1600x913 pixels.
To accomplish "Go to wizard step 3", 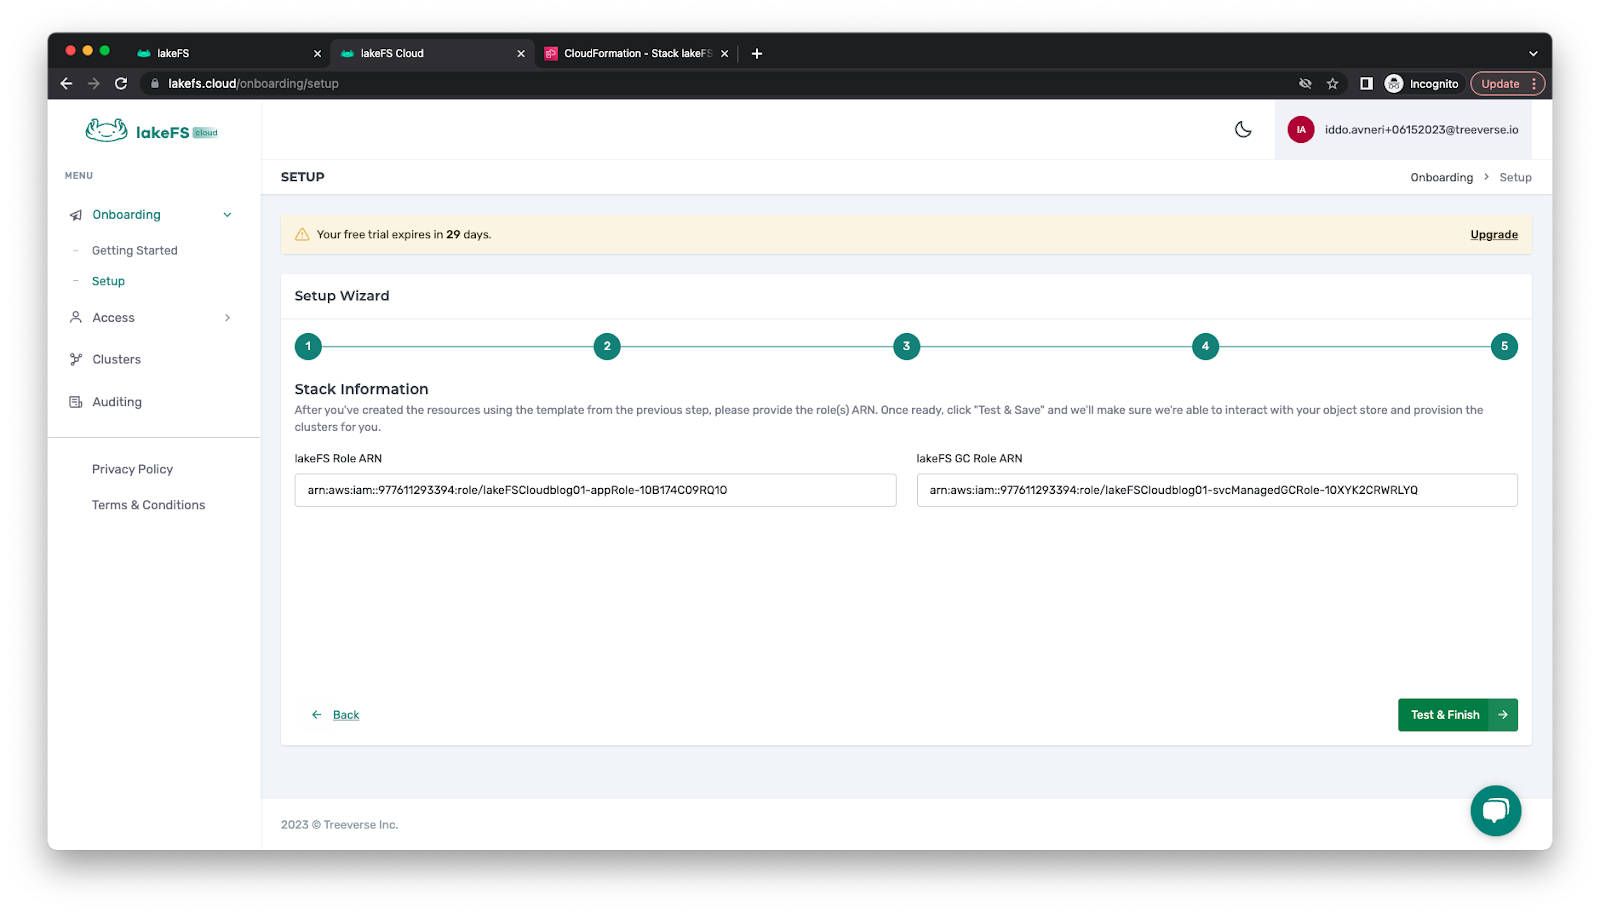I will click(906, 347).
